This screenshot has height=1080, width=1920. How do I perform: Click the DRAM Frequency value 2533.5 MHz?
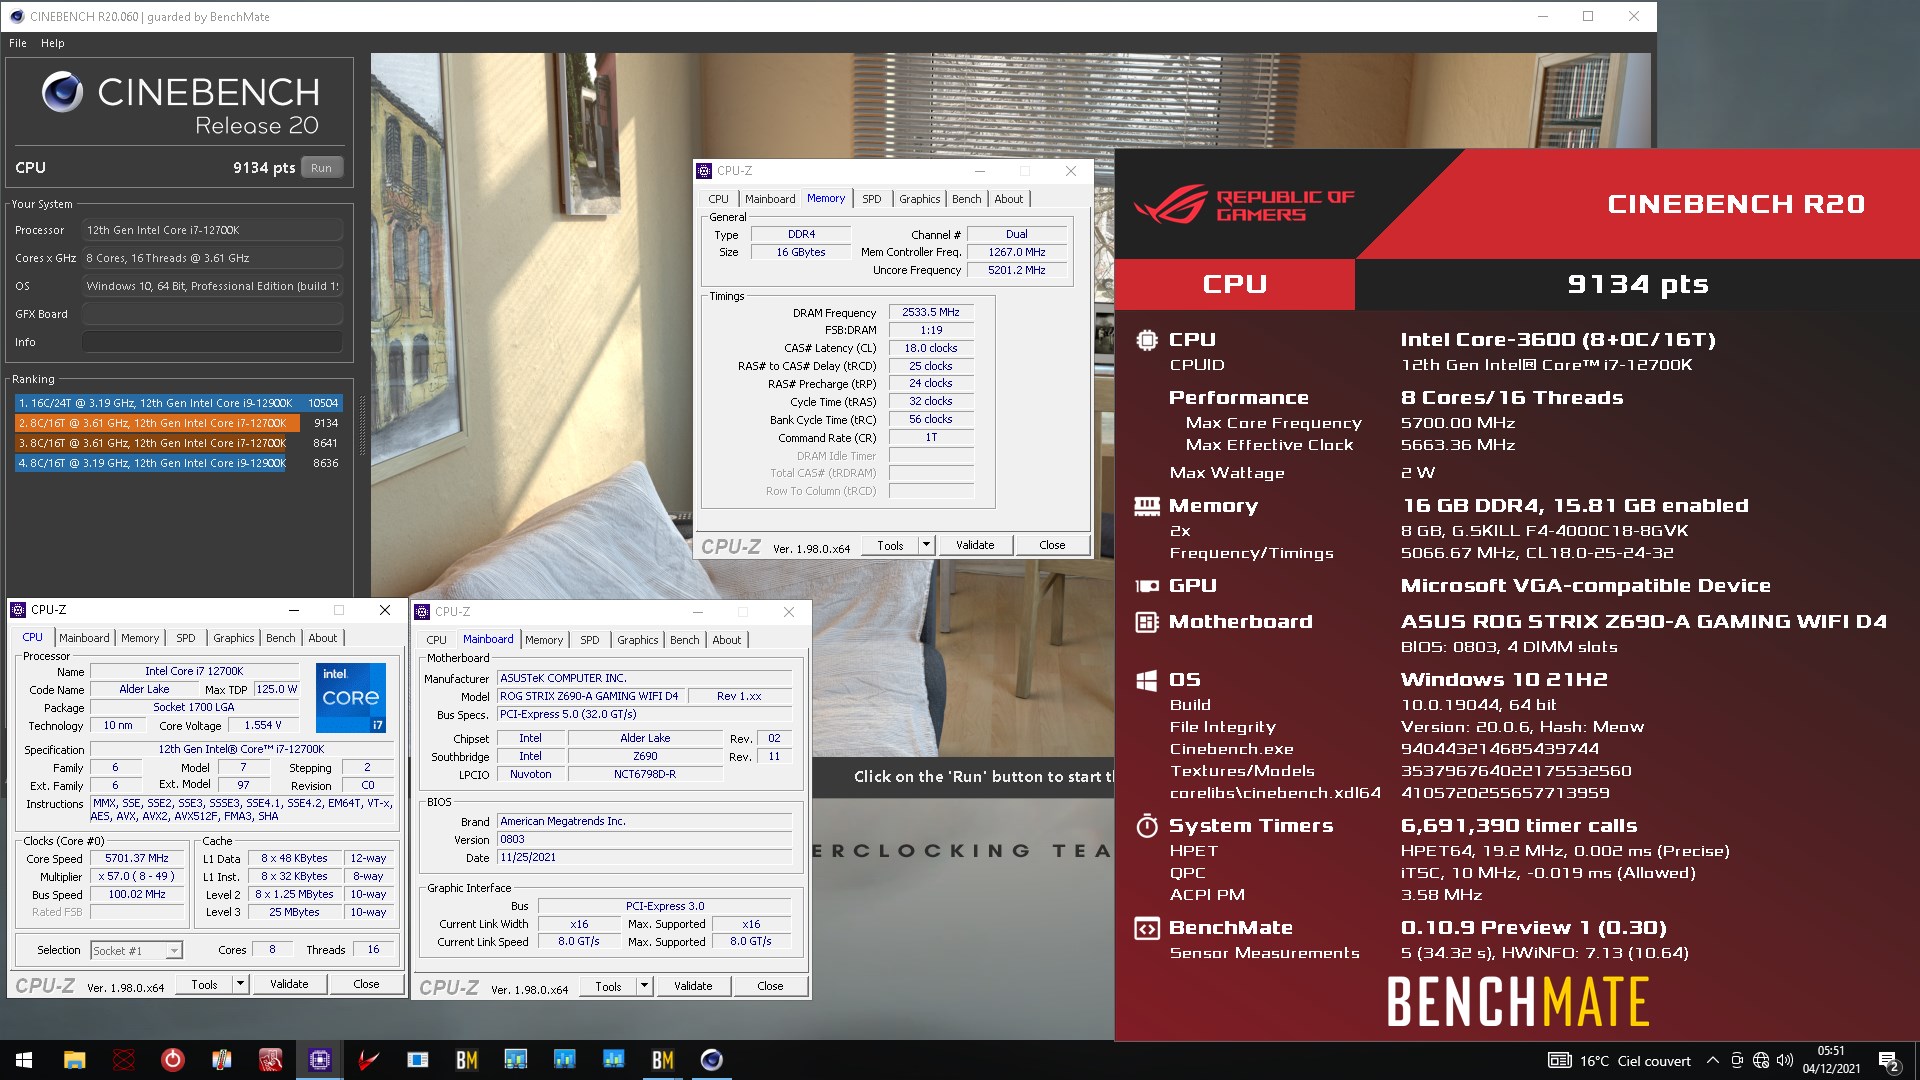[x=931, y=312]
